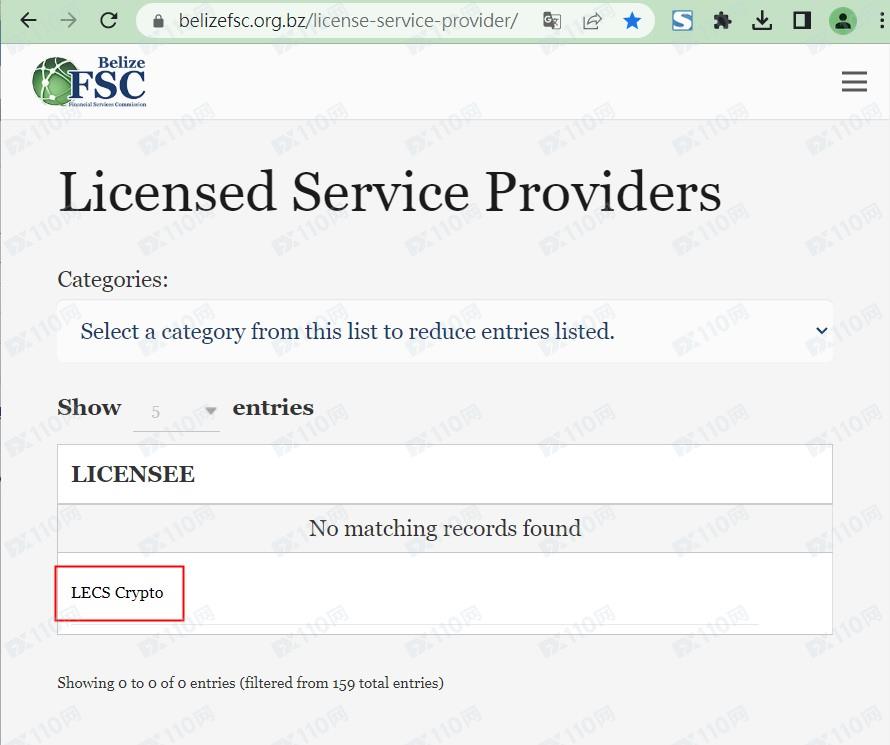The height and width of the screenshot is (745, 890).
Task: Open the blue S extension icon
Action: (682, 21)
